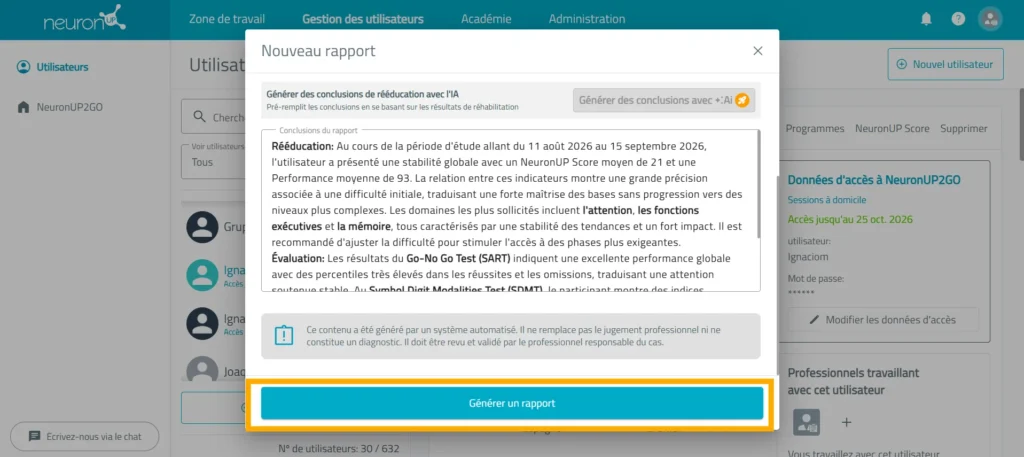Click the plus icon in Nouvel utilisateur
The height and width of the screenshot is (457, 1024).
click(902, 65)
